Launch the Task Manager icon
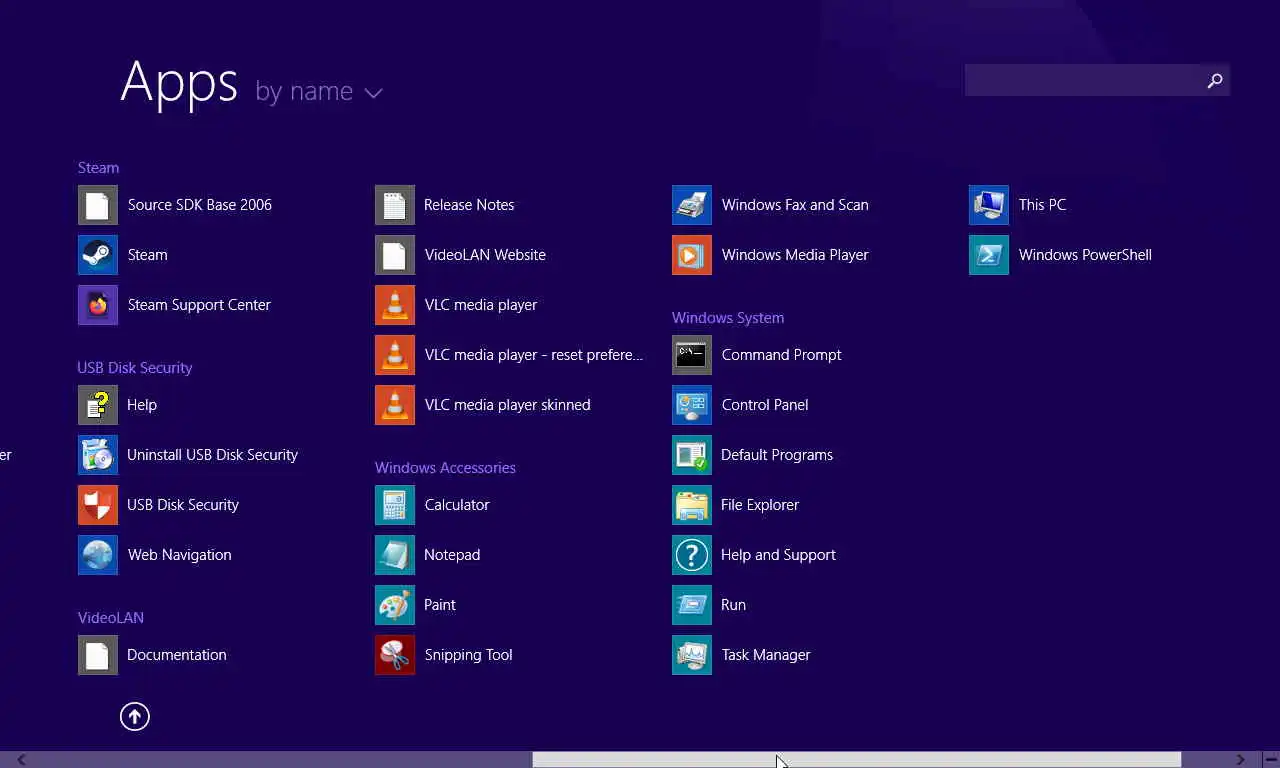 pyautogui.click(x=692, y=655)
